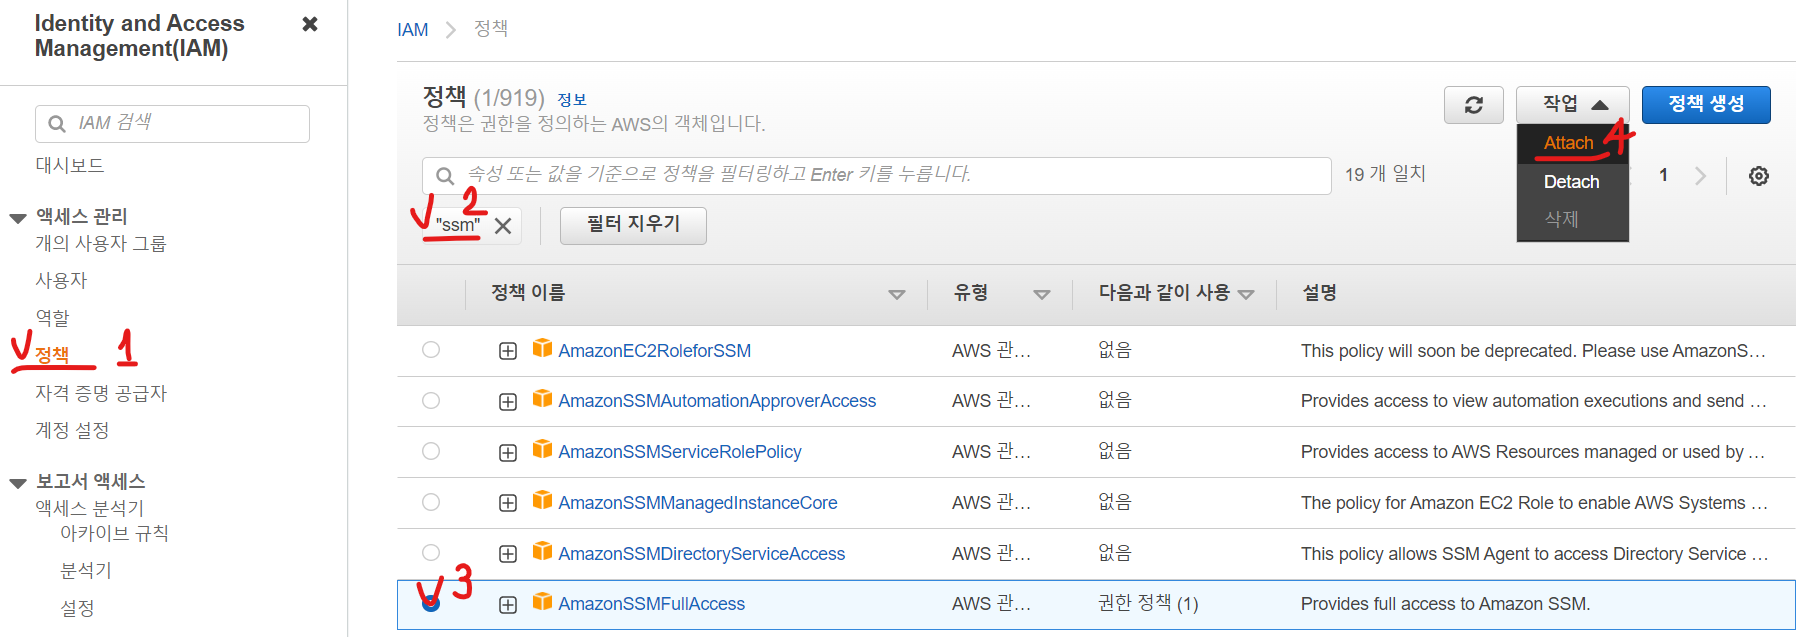
Task: Open 대시보드 in the sidebar
Action: (x=70, y=165)
